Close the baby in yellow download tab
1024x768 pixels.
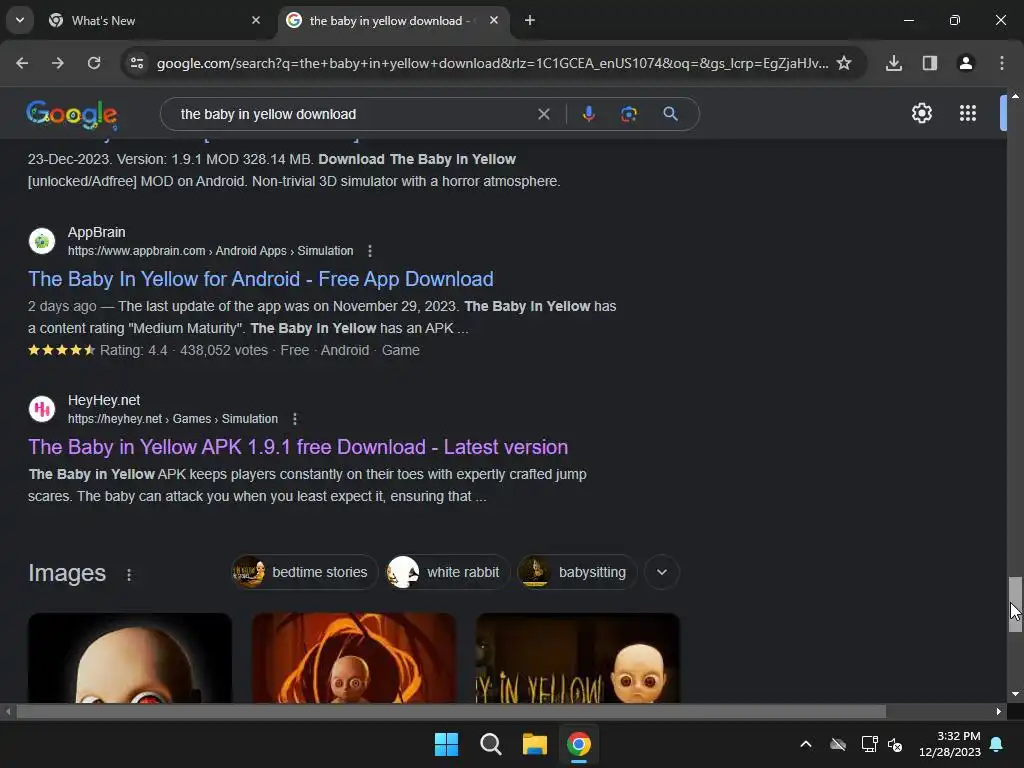coord(494,21)
